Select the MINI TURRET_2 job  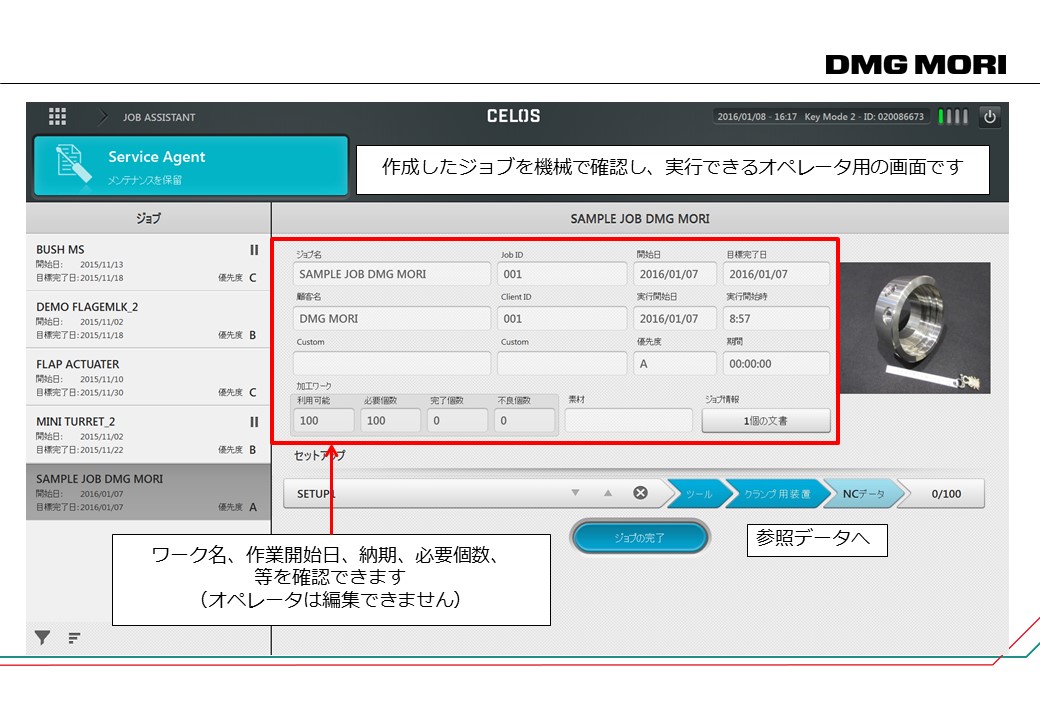(148, 435)
